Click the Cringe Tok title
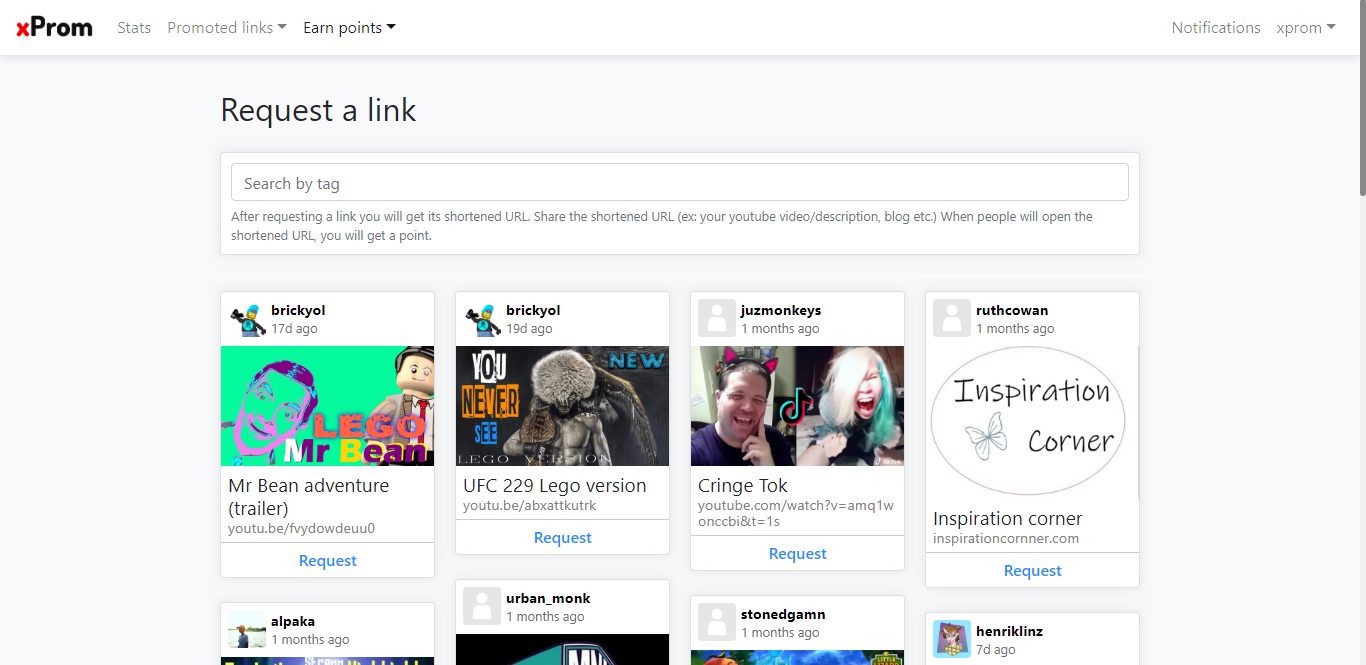 [x=743, y=486]
